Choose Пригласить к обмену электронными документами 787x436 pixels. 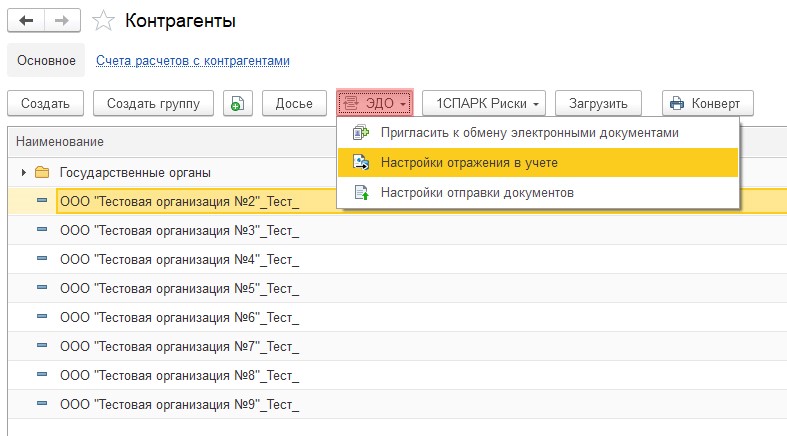(529, 132)
